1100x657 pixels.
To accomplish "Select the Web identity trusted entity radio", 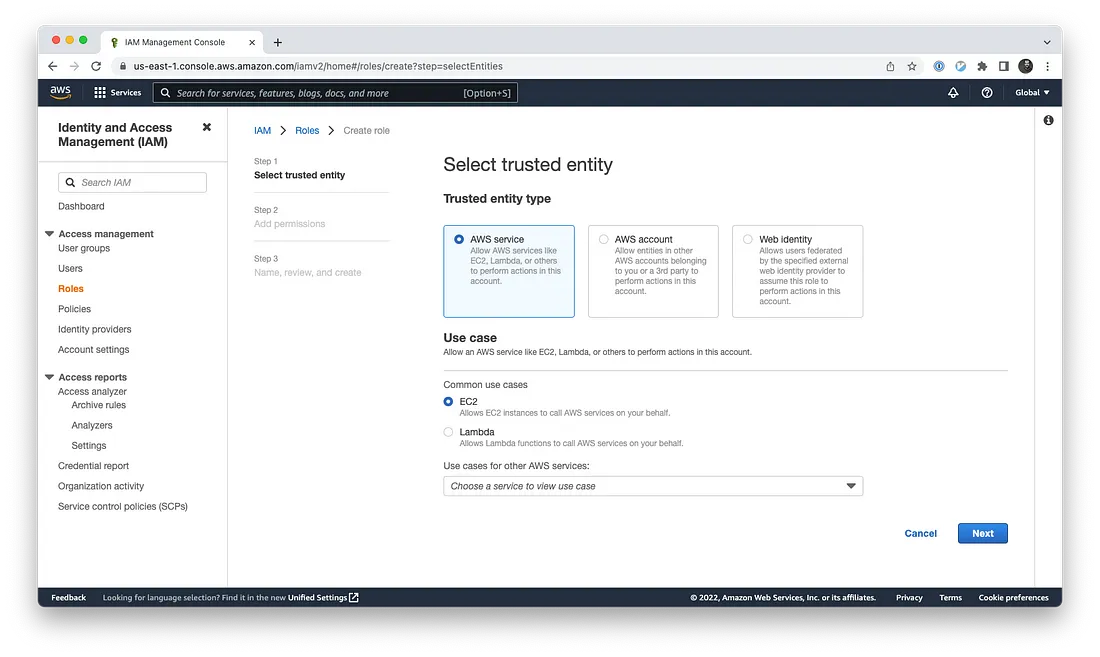I will coord(748,239).
